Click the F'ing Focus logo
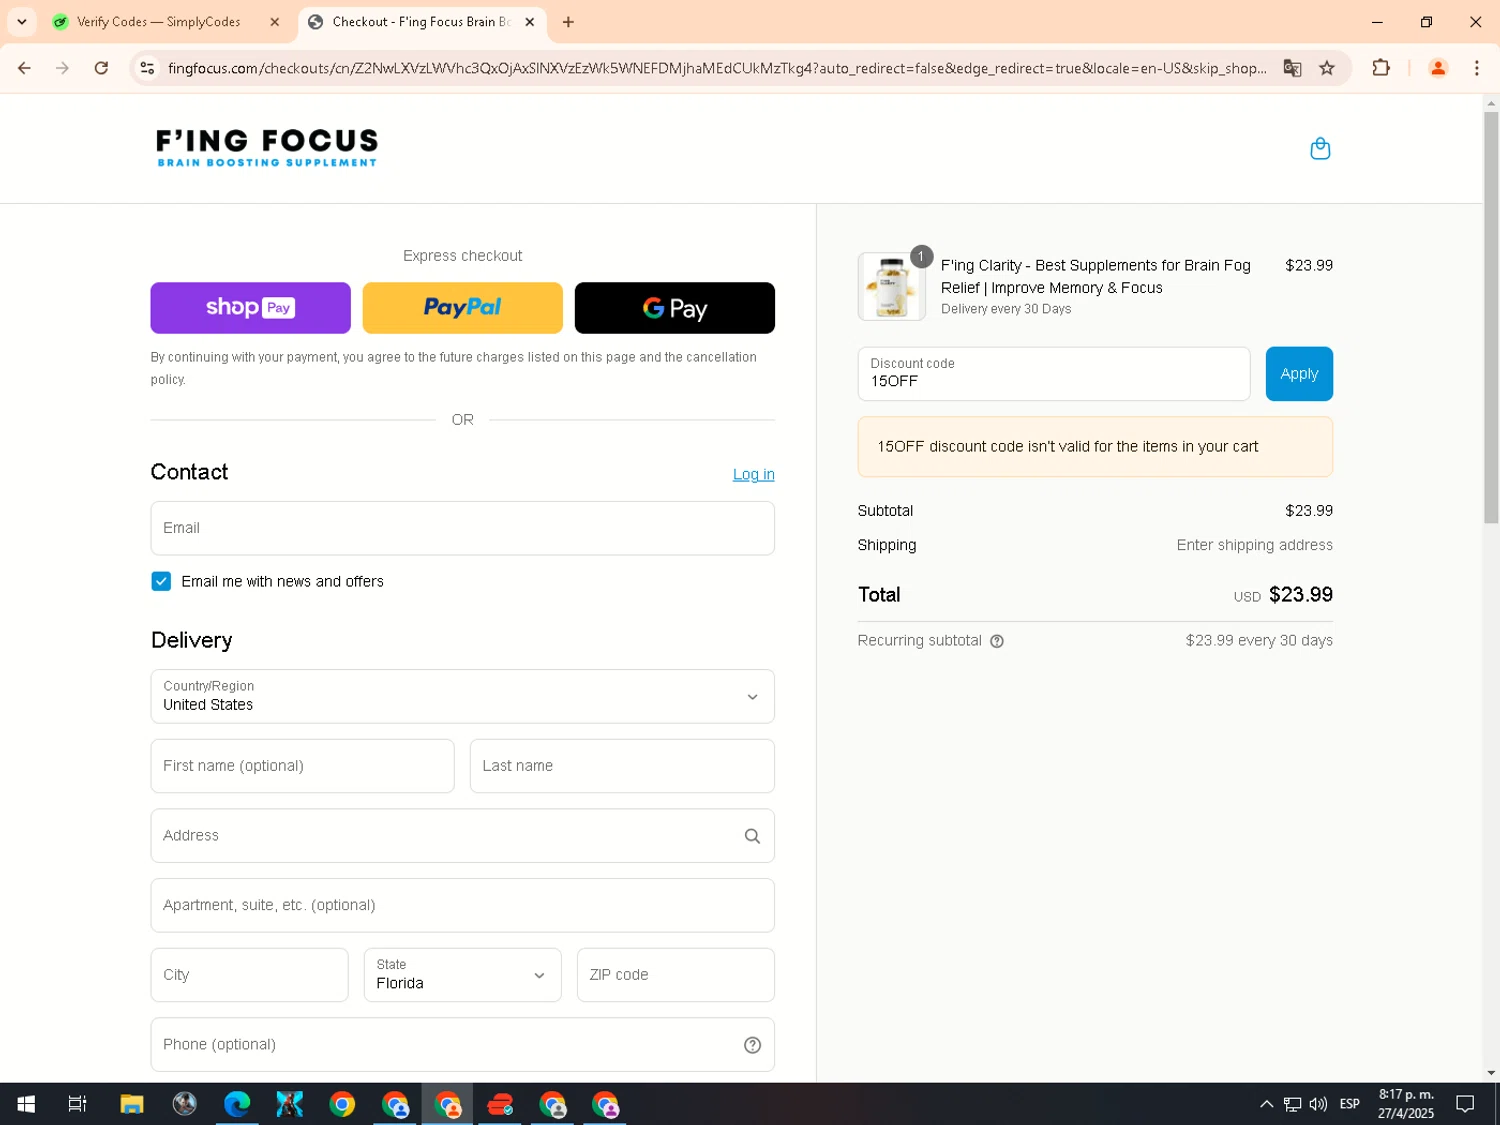 pyautogui.click(x=267, y=148)
